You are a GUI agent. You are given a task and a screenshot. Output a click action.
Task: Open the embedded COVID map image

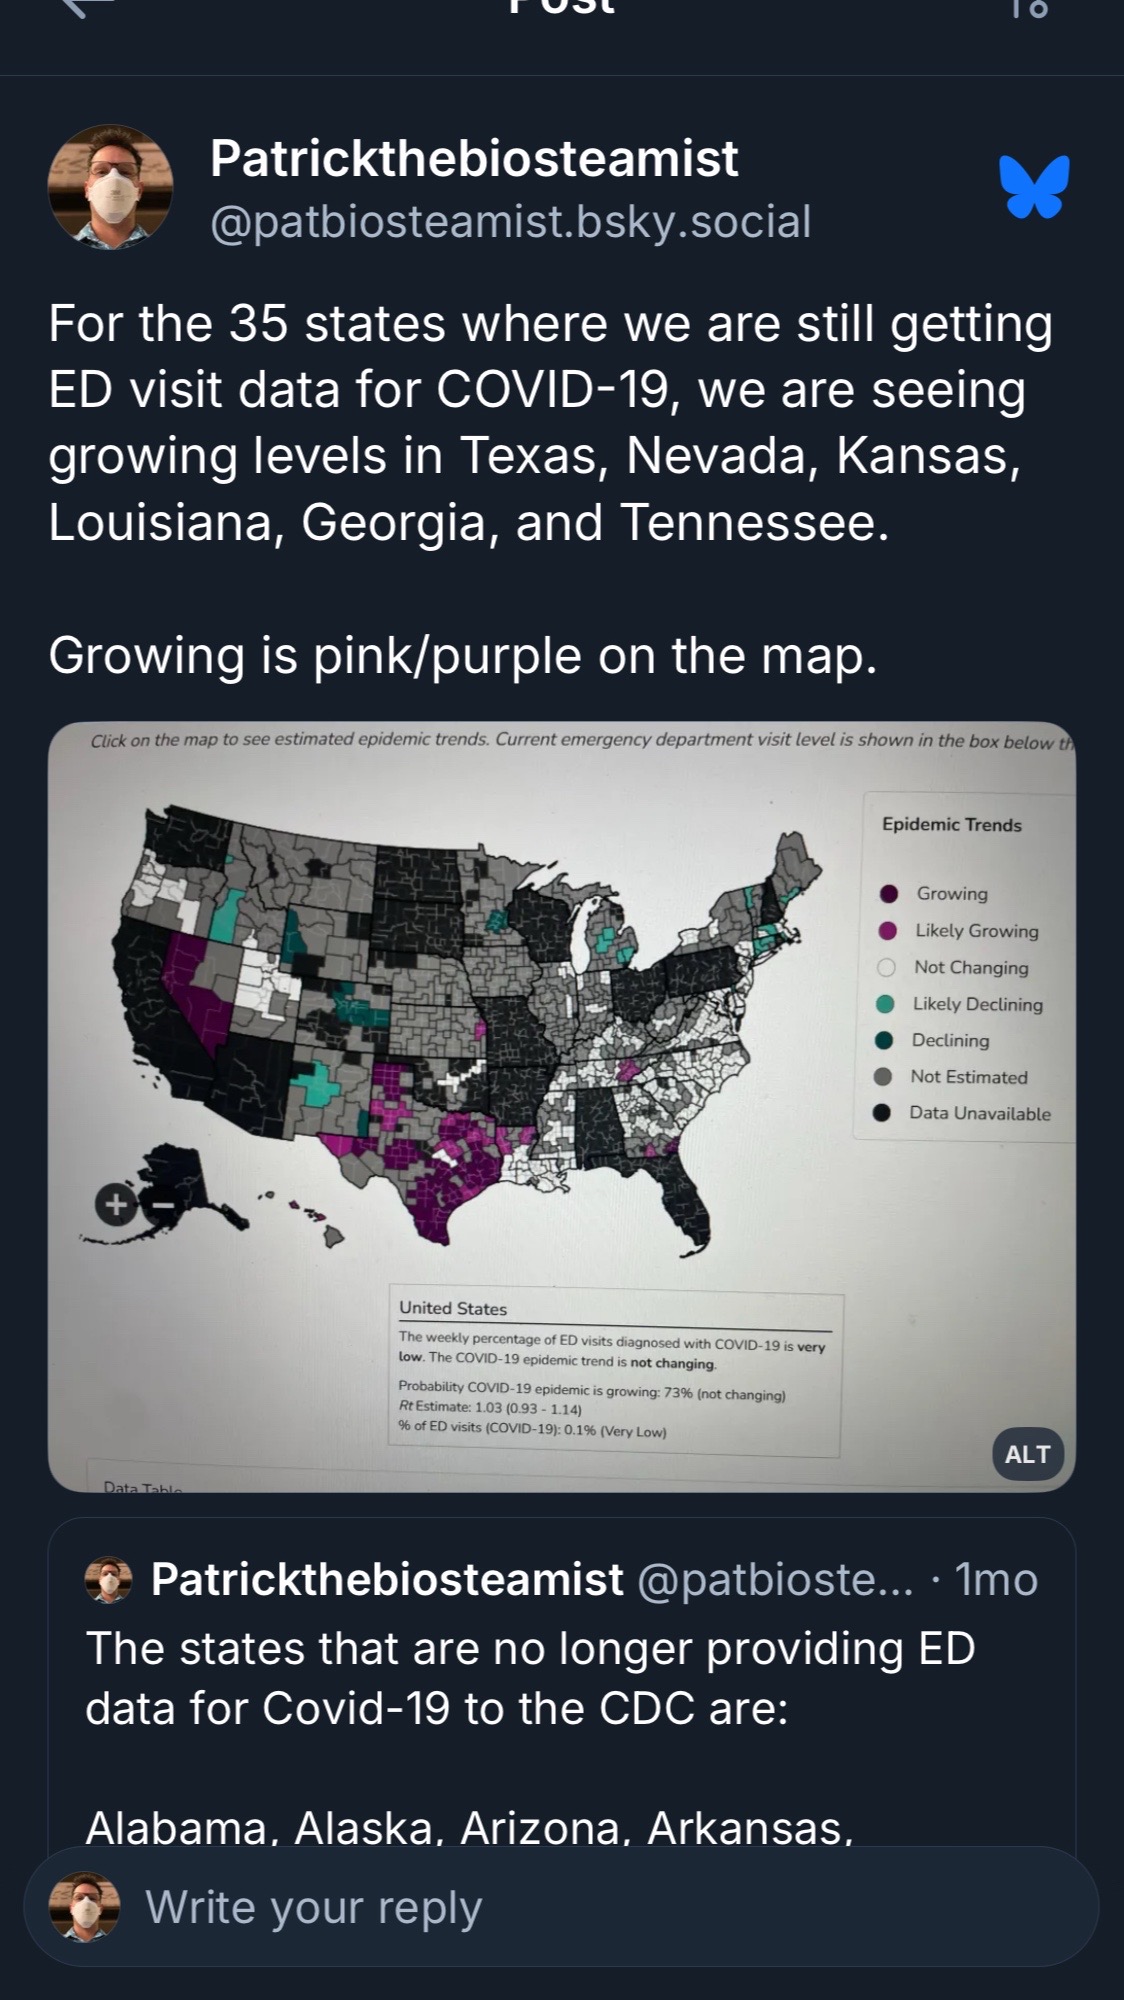(x=562, y=1107)
